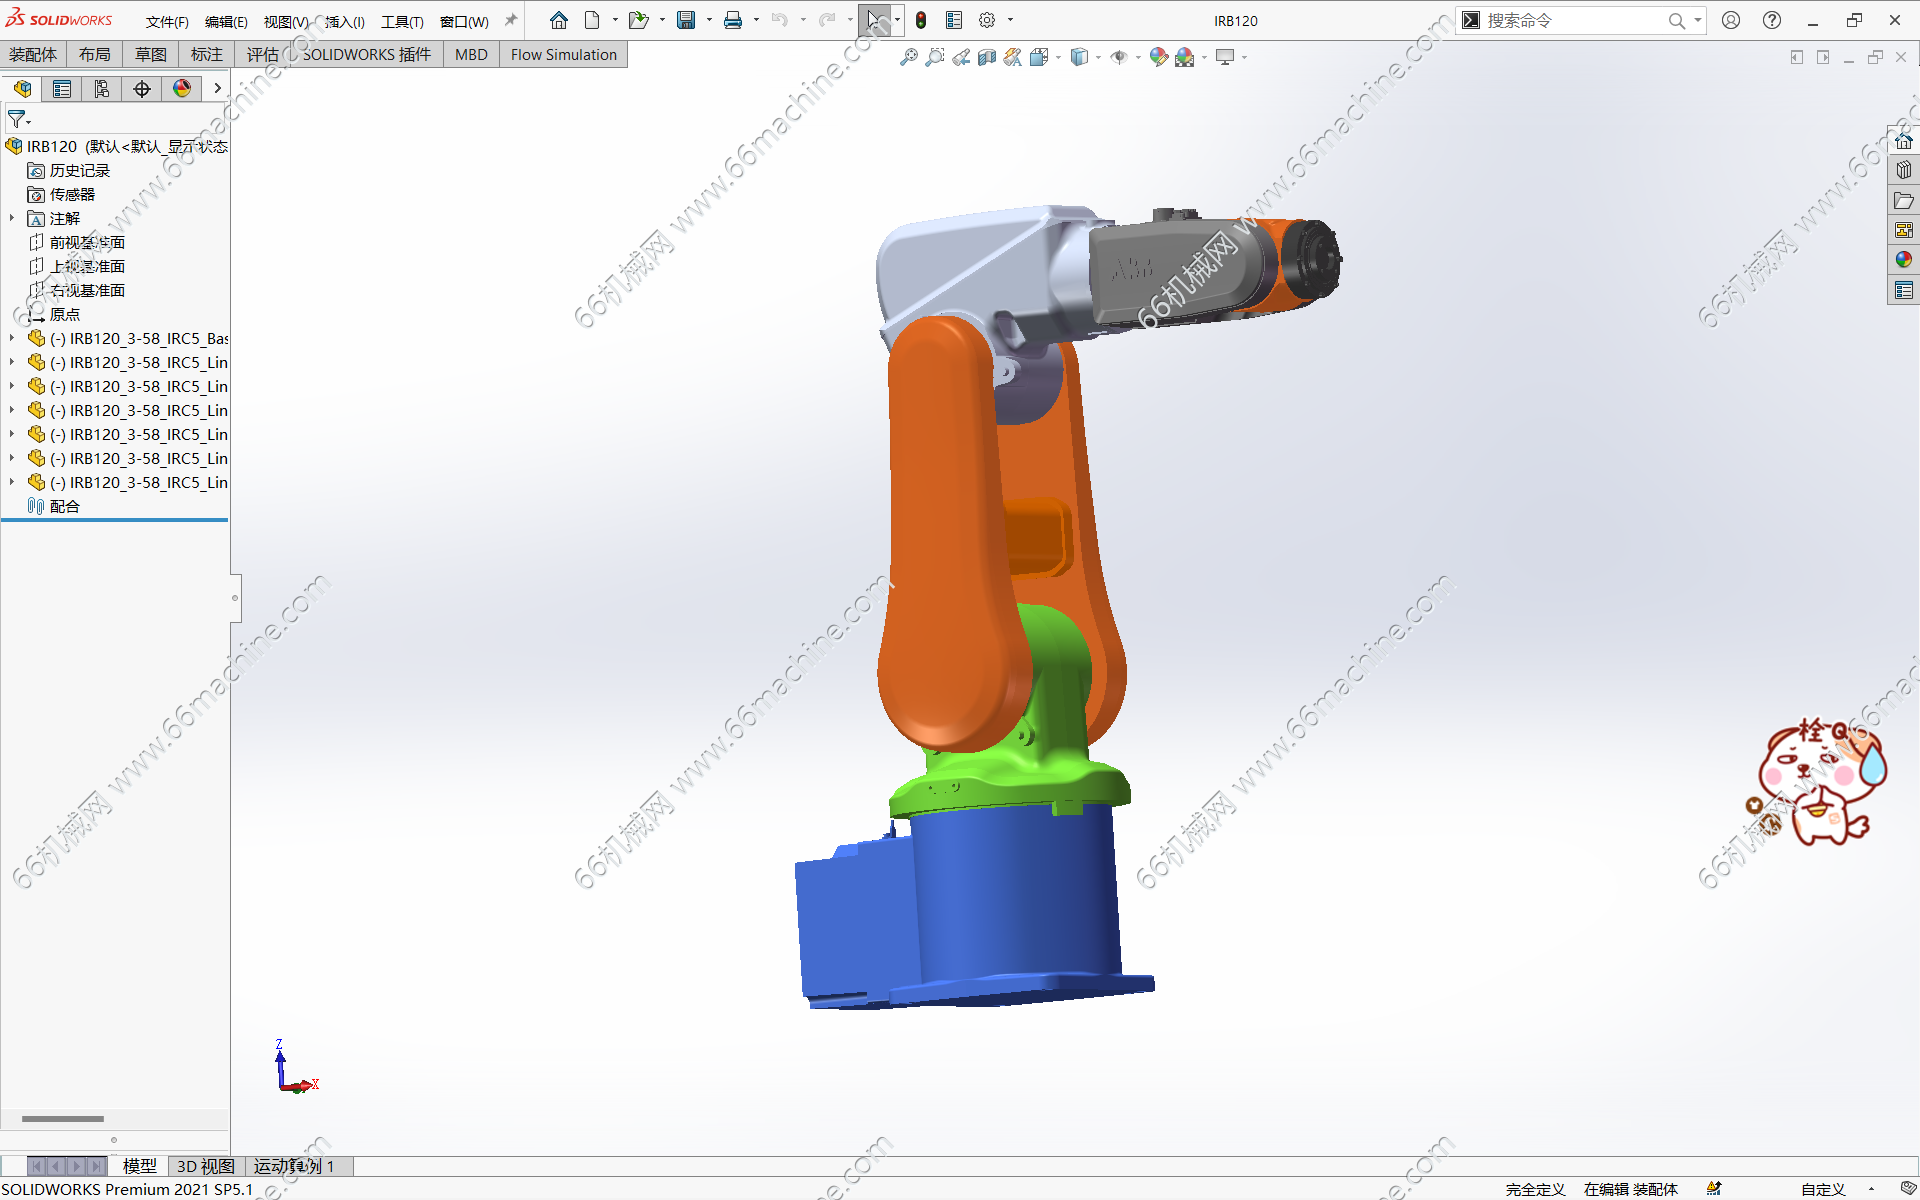The image size is (1920, 1200).
Task: Open the 工具(T) menu
Action: (402, 21)
